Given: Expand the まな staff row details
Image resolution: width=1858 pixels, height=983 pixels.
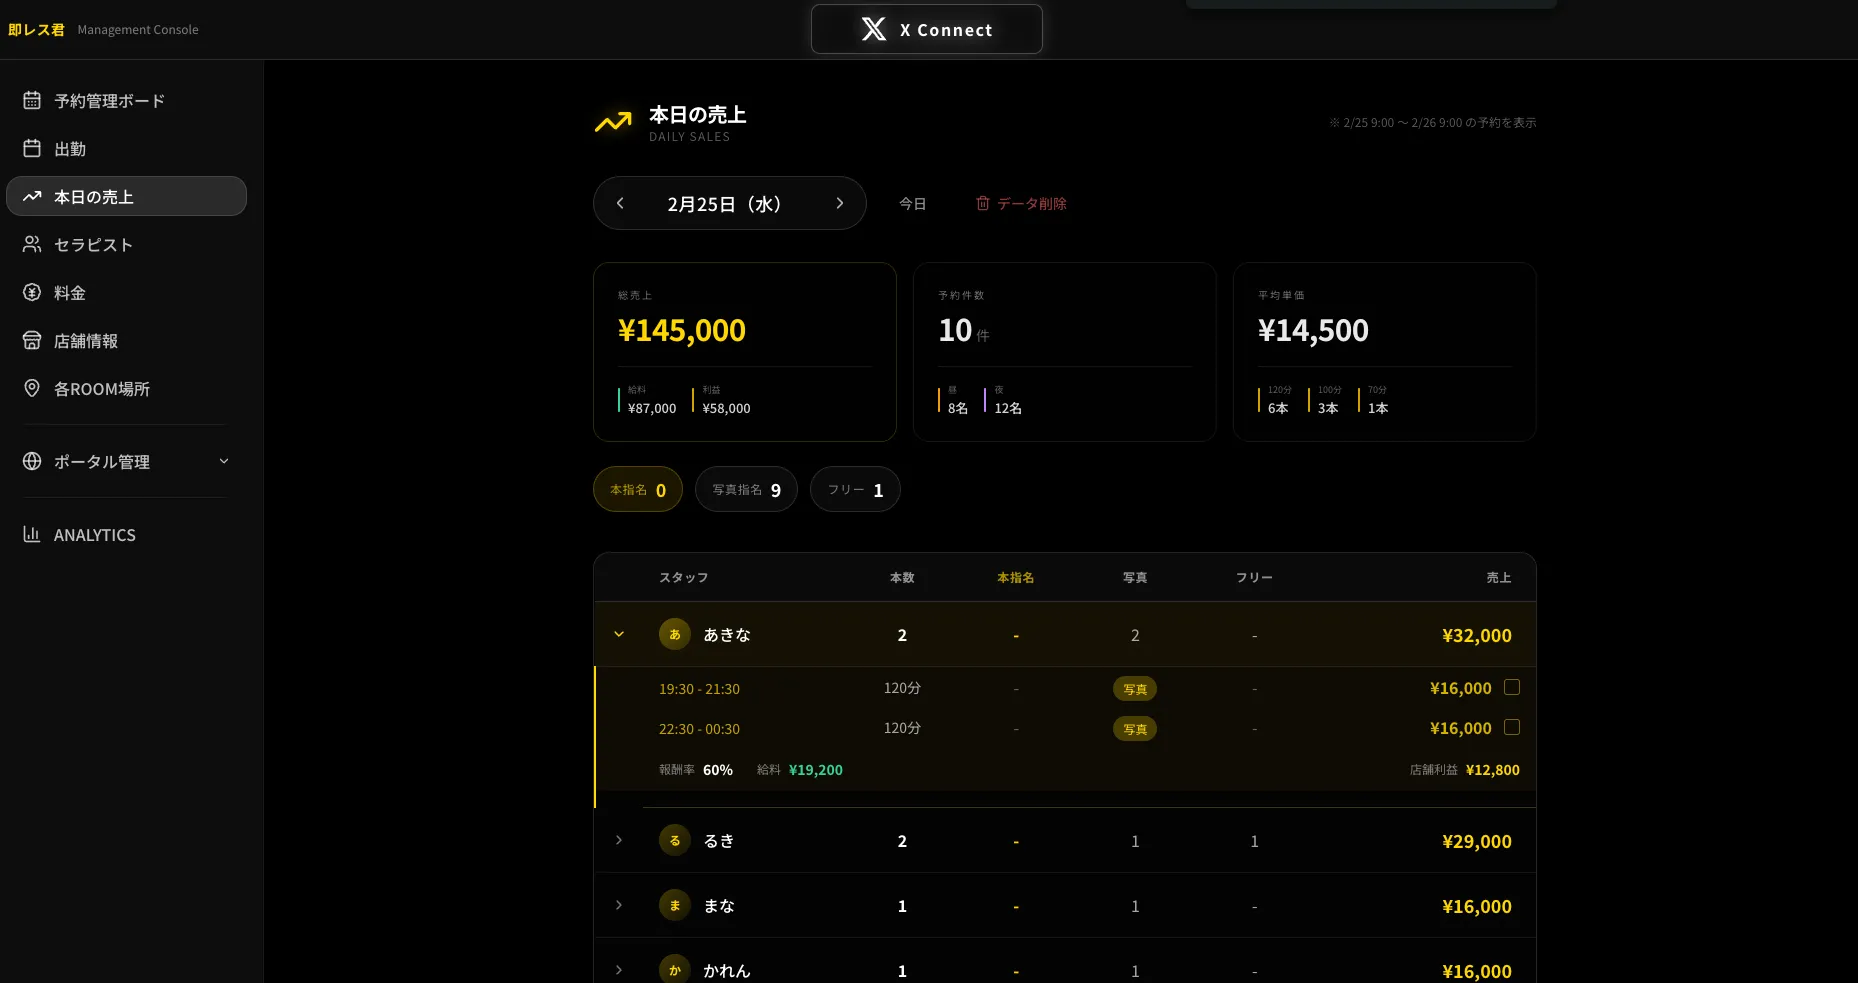Looking at the screenshot, I should [x=619, y=905].
